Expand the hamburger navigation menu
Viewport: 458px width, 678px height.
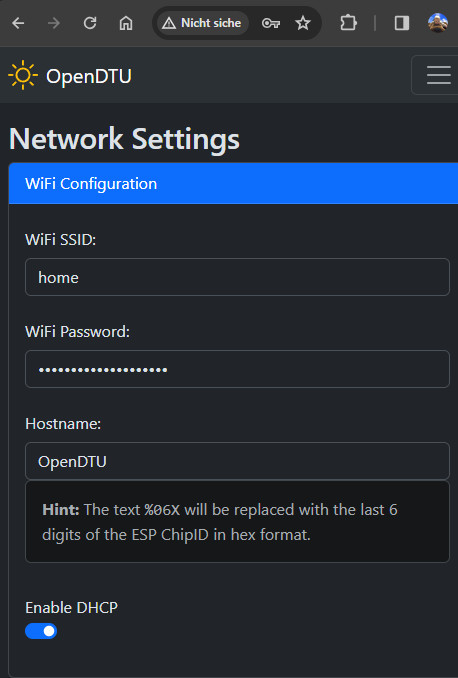tap(439, 75)
